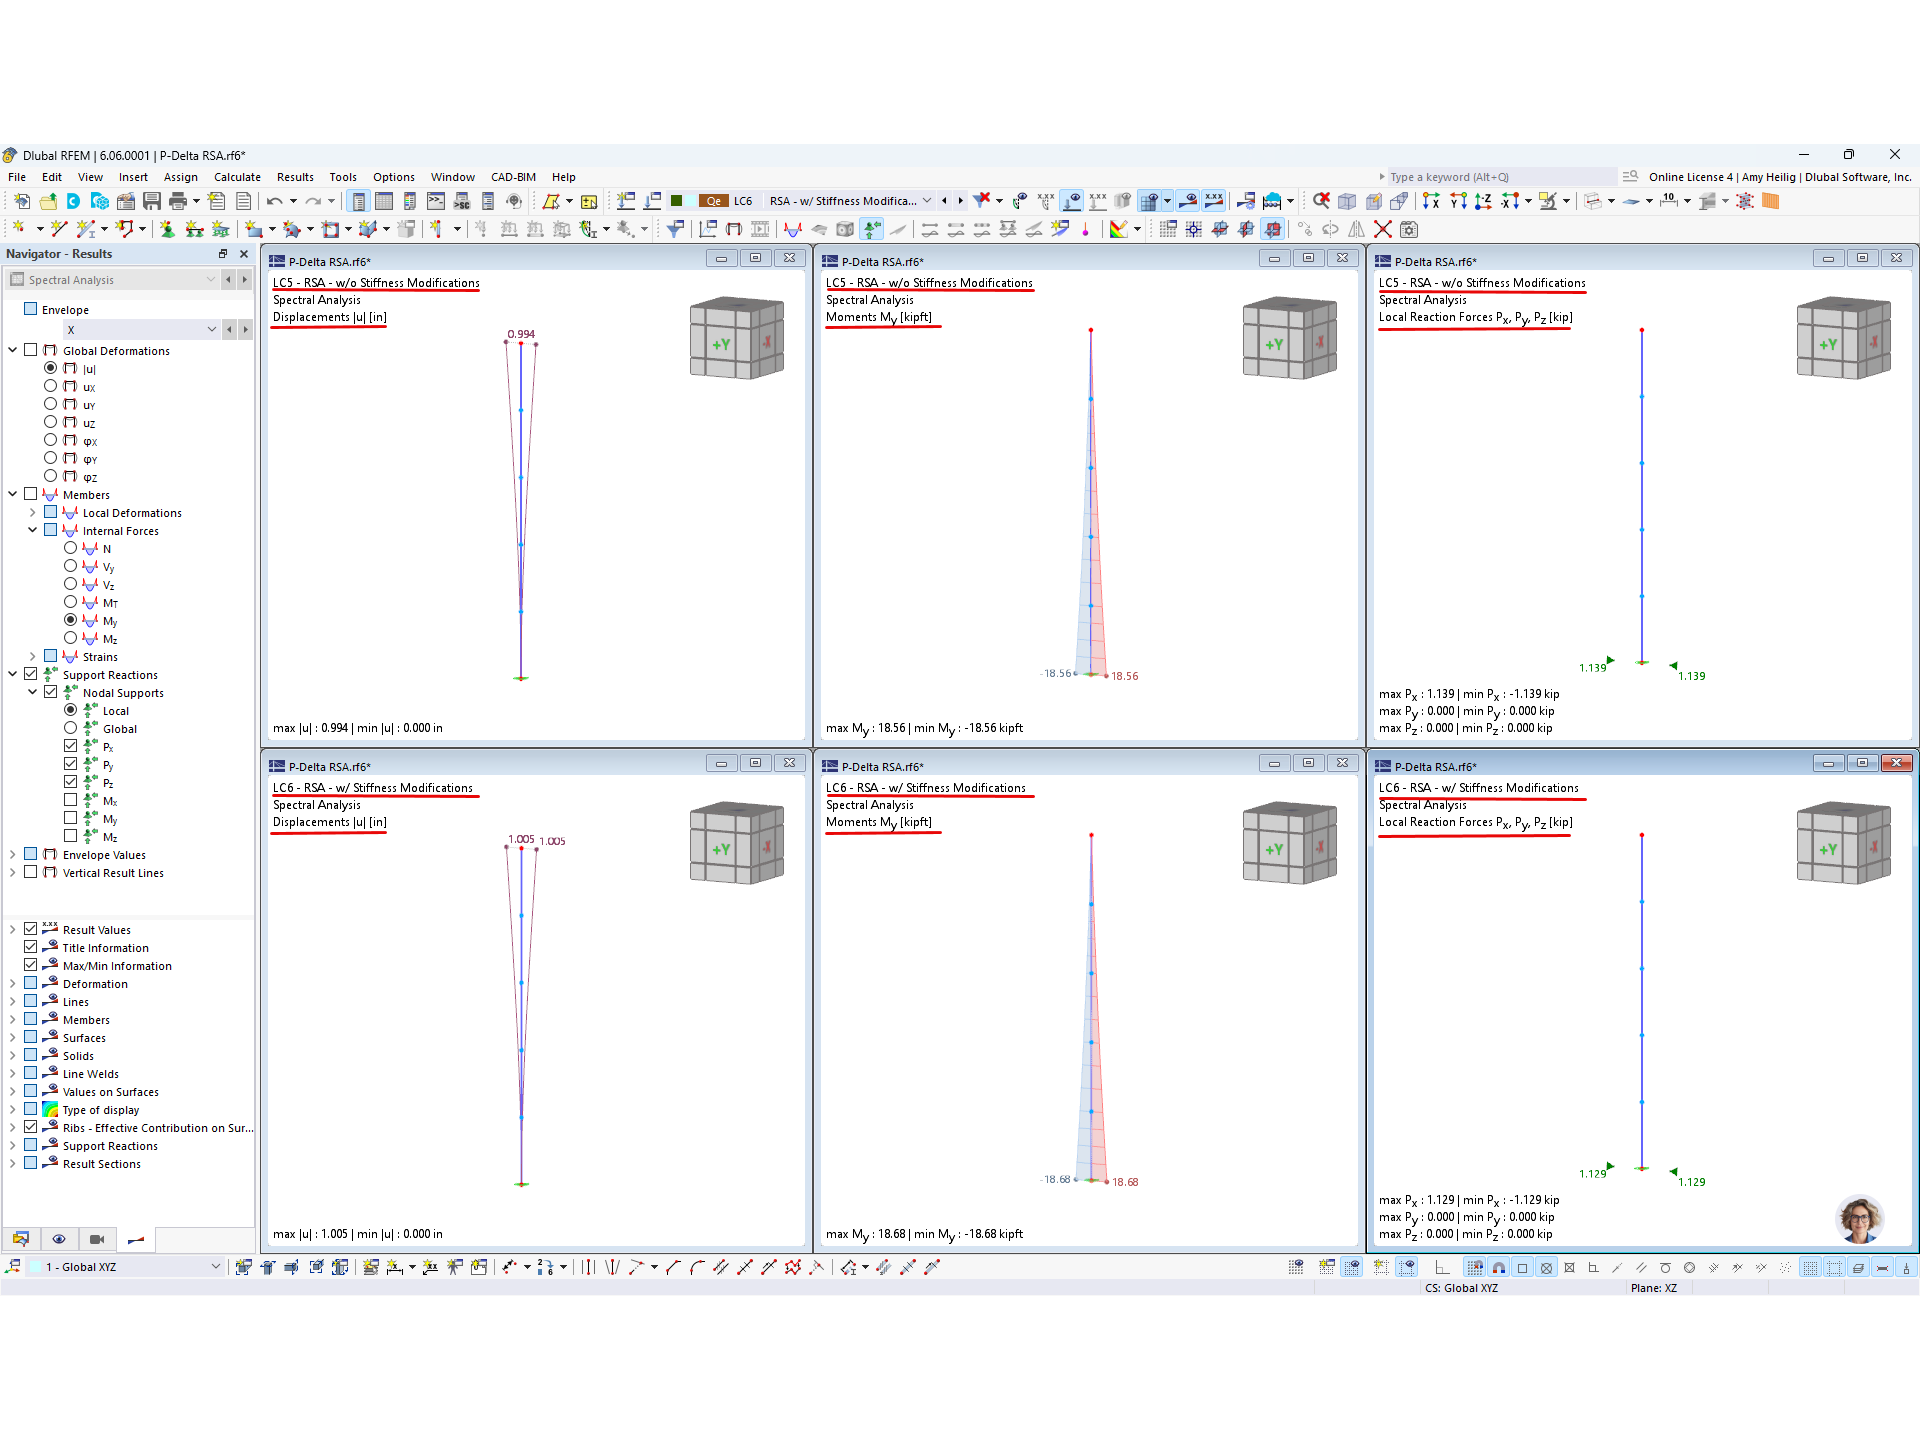Click the camera snapshot icon in second toolbar
Viewport: 1920px width, 1440px height.
(759, 227)
